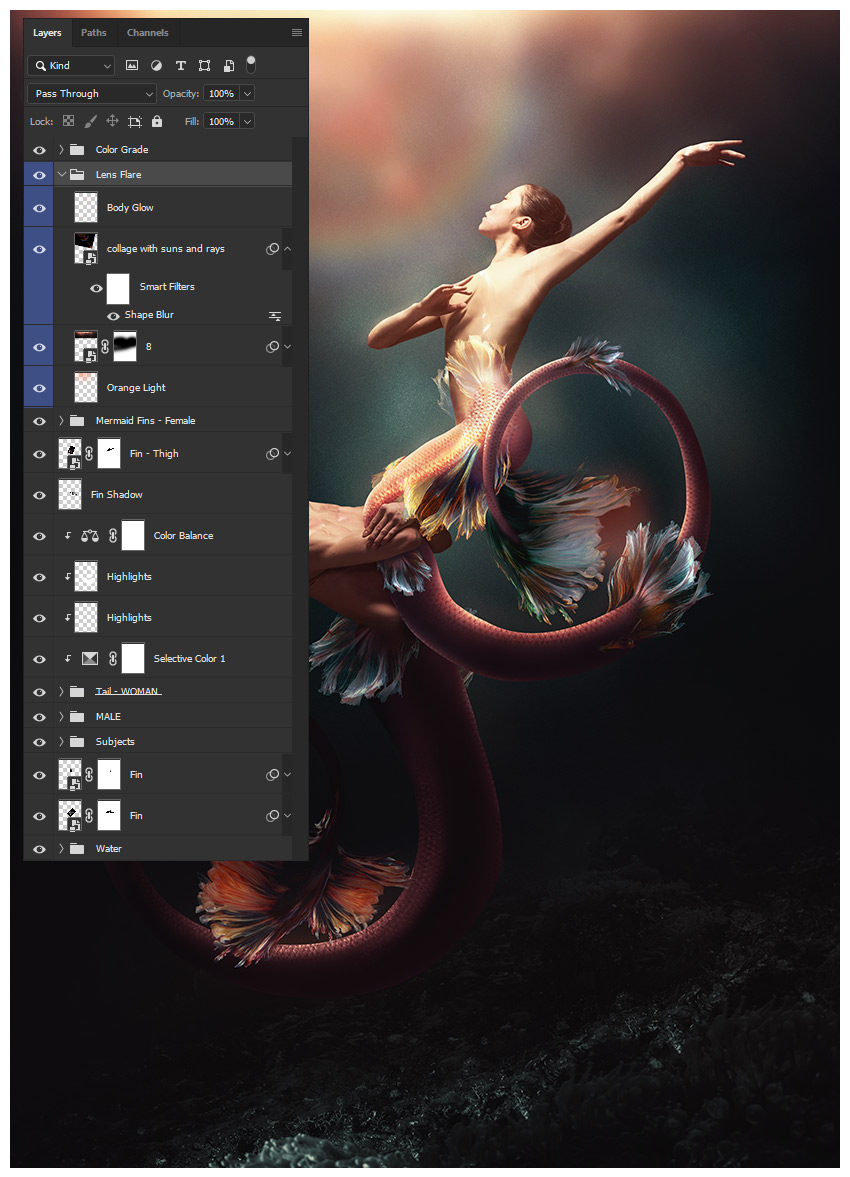Filter for smart objects icon

[x=229, y=65]
